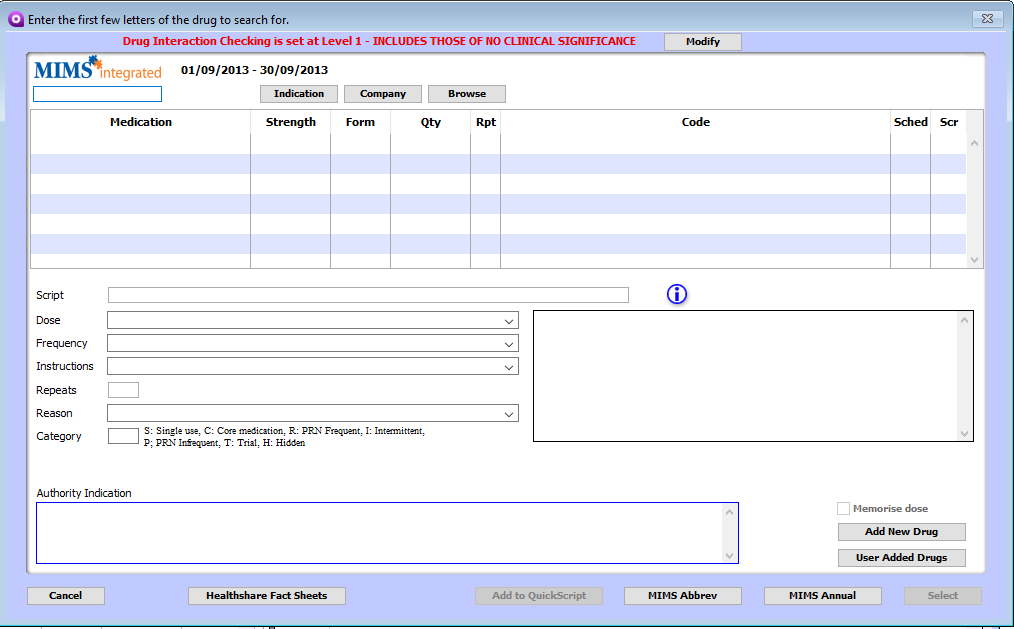
Task: Open the Instructions dropdown
Action: pyautogui.click(x=511, y=366)
